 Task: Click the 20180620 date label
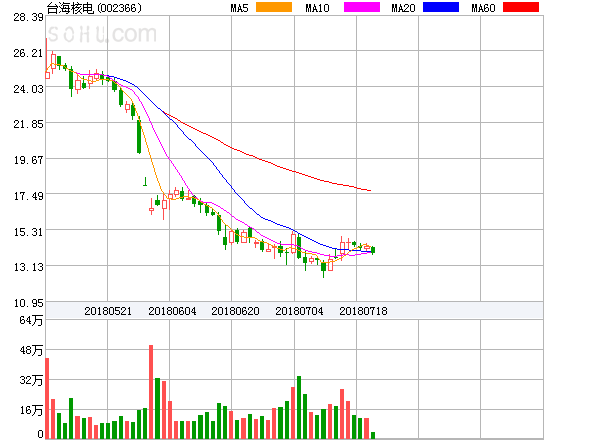coord(235,311)
